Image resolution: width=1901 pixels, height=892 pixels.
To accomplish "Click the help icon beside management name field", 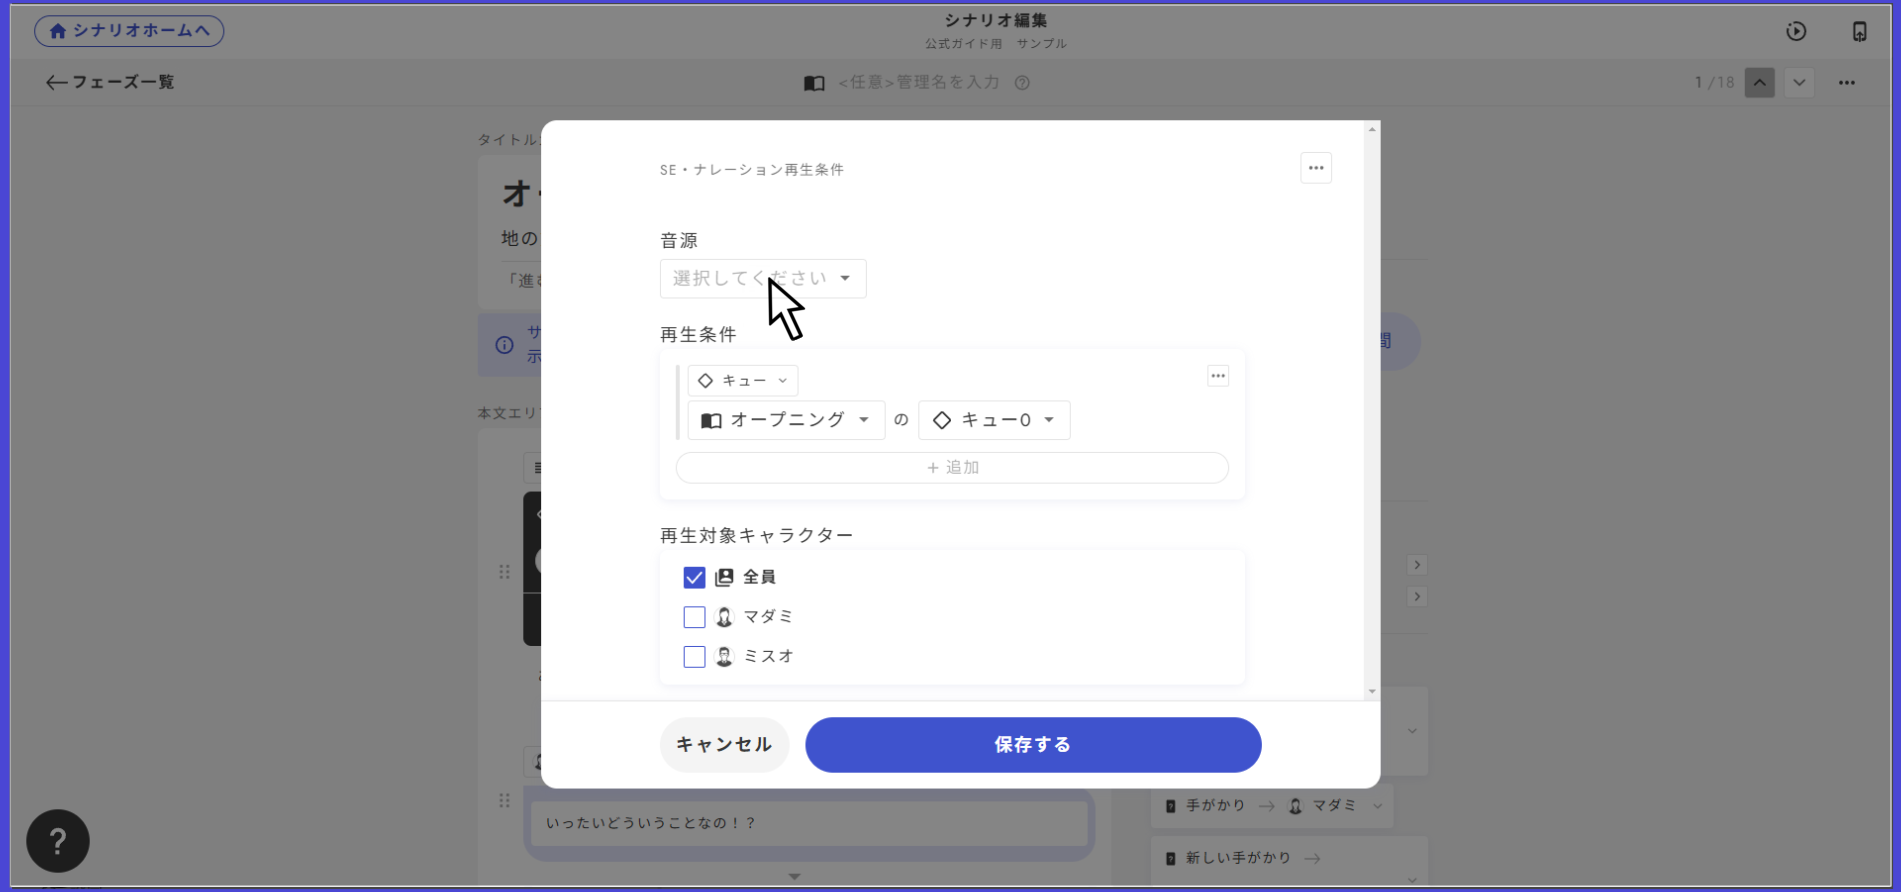I will pos(1022,83).
